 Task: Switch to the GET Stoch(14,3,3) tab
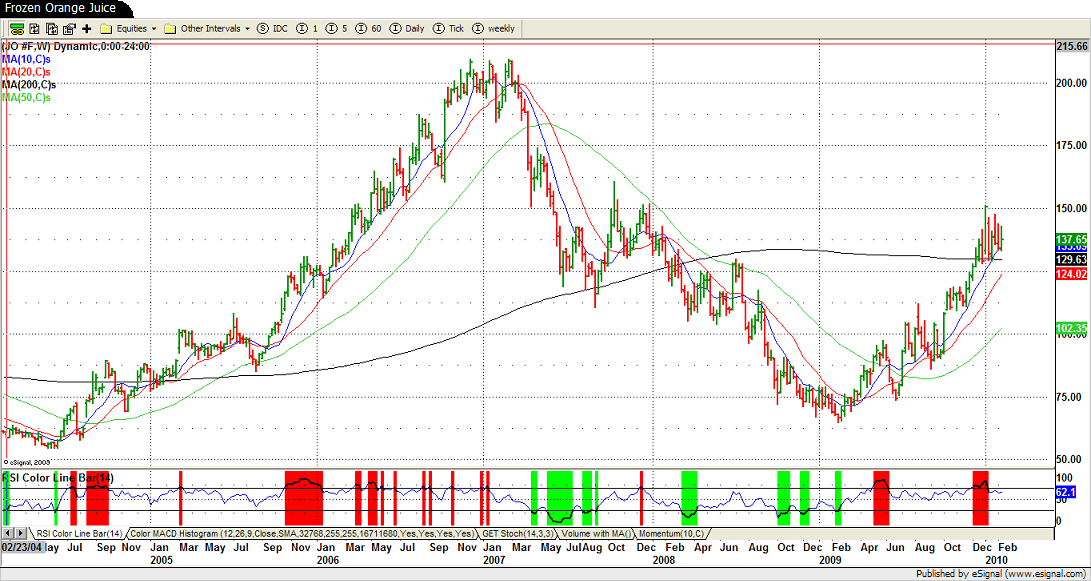(517, 533)
